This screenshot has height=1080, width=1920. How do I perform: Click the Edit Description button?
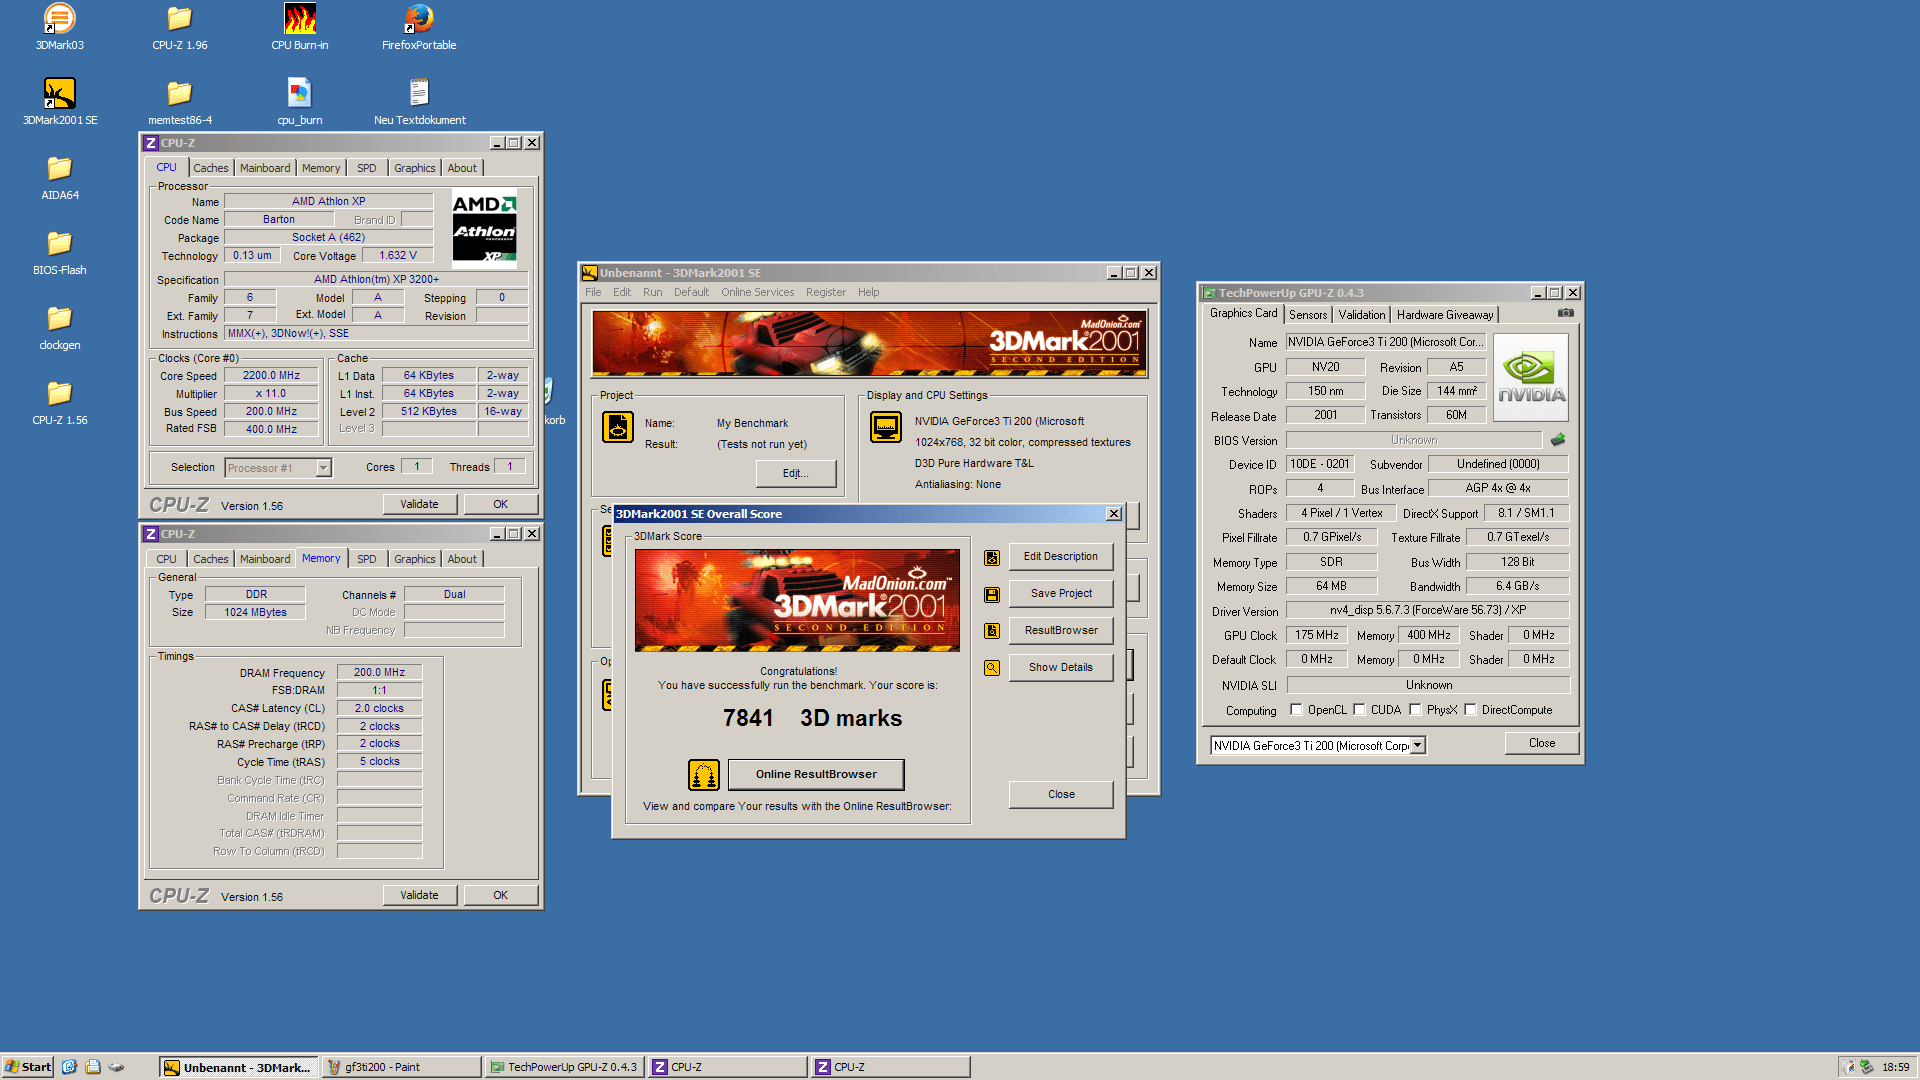tap(1061, 557)
